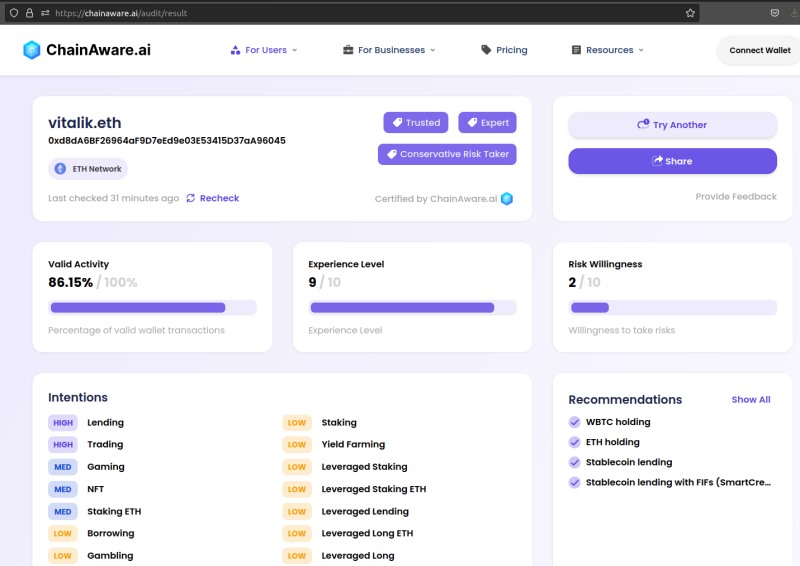800x566 pixels.
Task: Click the vitalik.eth heading
Action: pyautogui.click(x=85, y=122)
